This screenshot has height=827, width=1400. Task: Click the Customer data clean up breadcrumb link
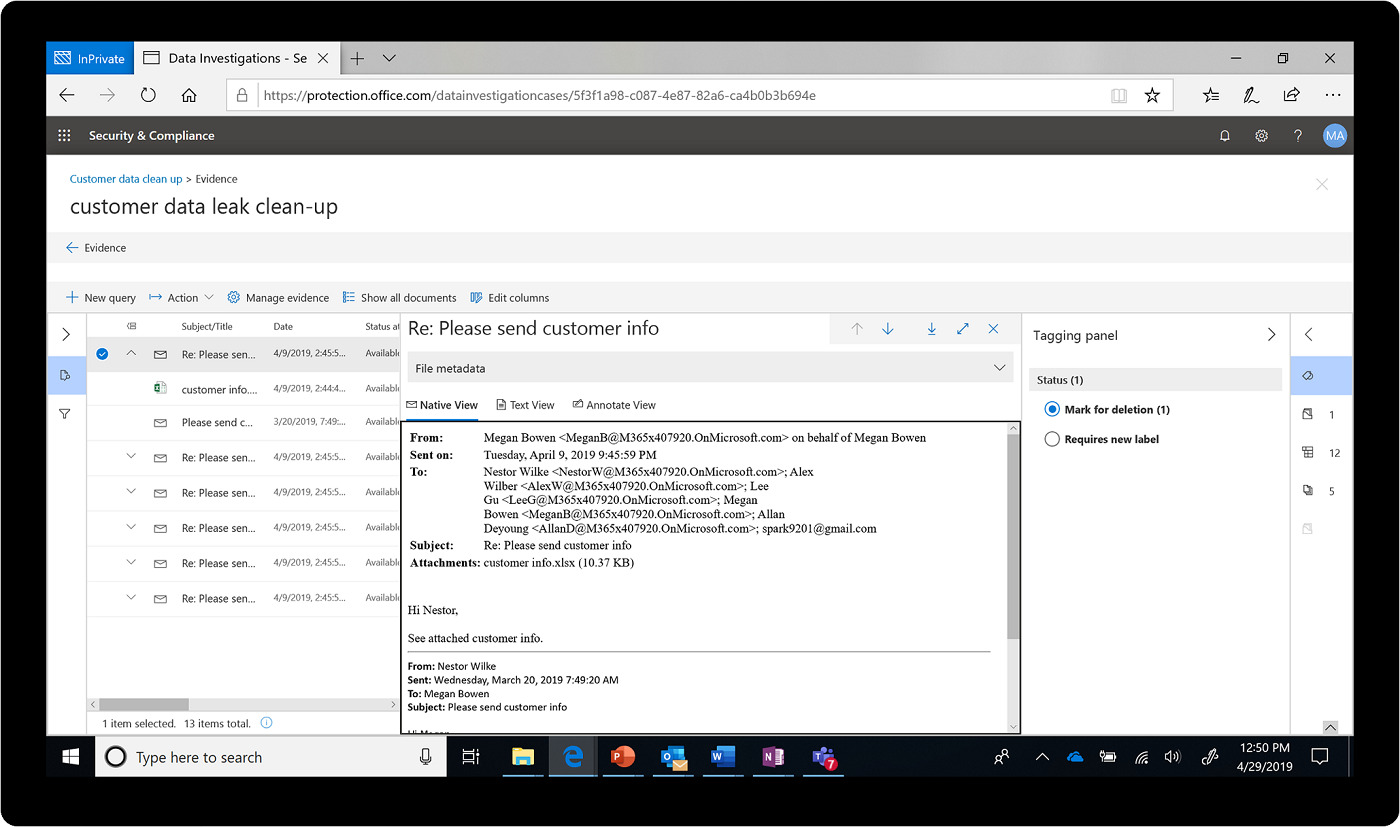click(125, 178)
